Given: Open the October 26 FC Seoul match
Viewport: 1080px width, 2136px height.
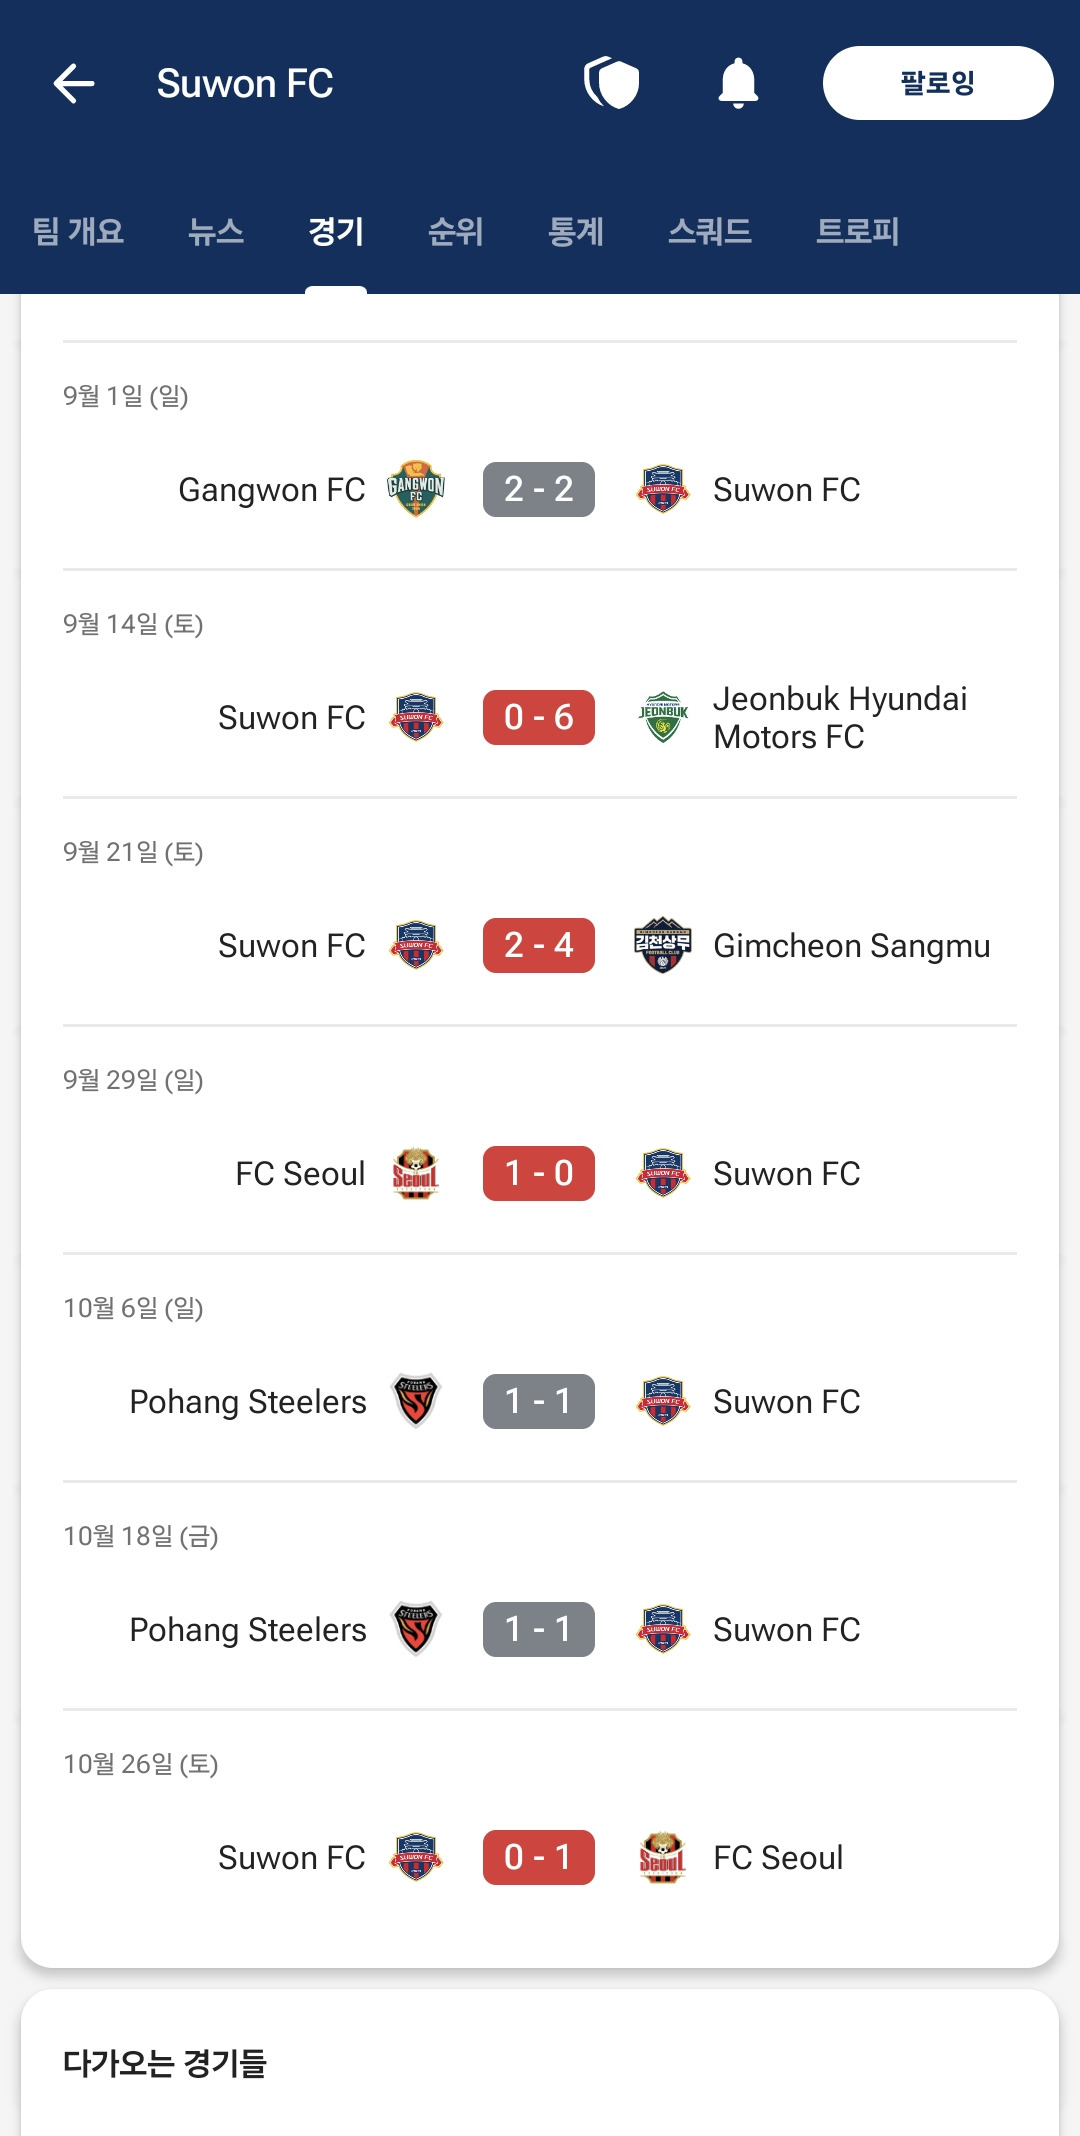Looking at the screenshot, I should coord(538,1857).
